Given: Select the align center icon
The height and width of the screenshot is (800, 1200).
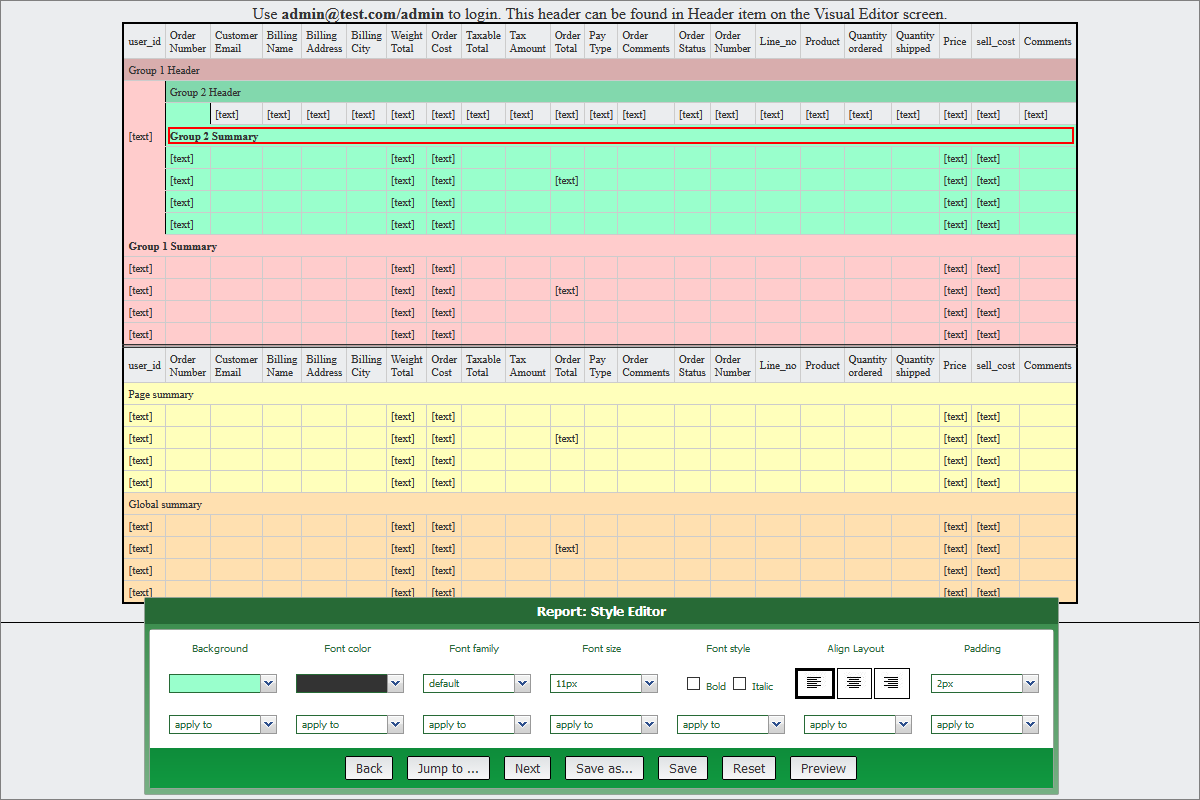Looking at the screenshot, I should [853, 683].
